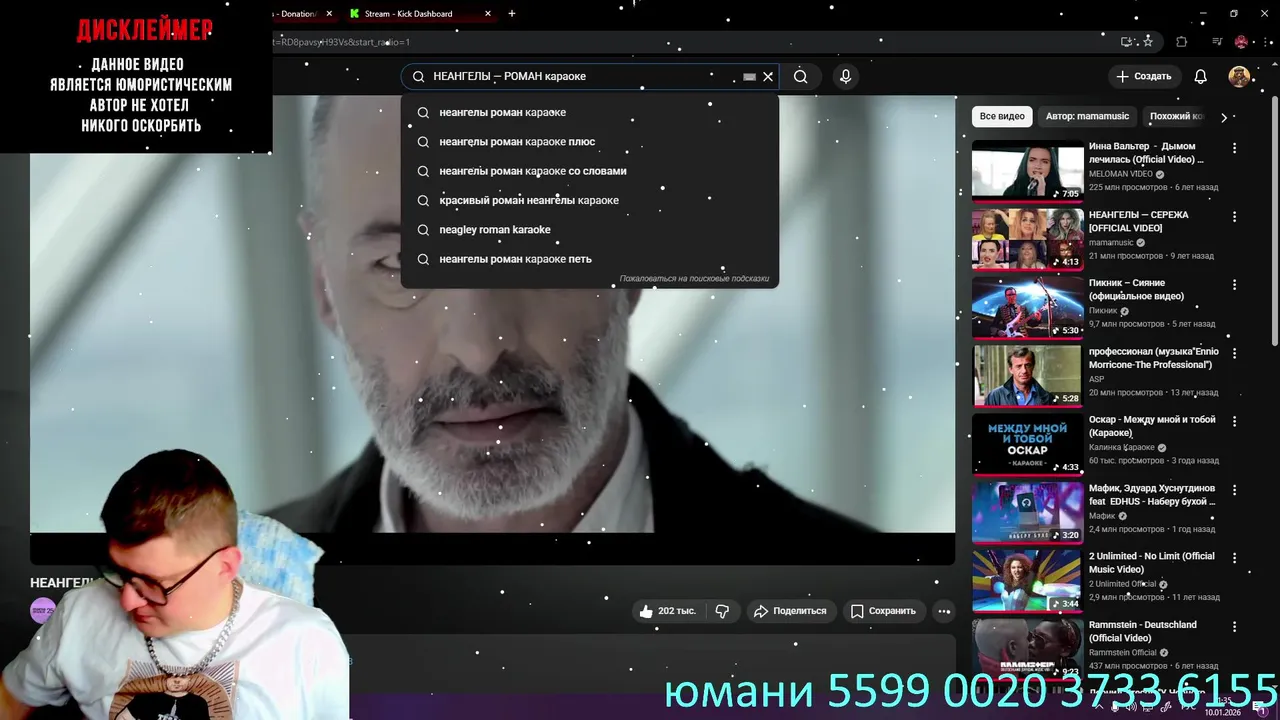Open Инна Вальтер Дымом лечилась video thumbnail
The image size is (1280, 720).
(1028, 172)
